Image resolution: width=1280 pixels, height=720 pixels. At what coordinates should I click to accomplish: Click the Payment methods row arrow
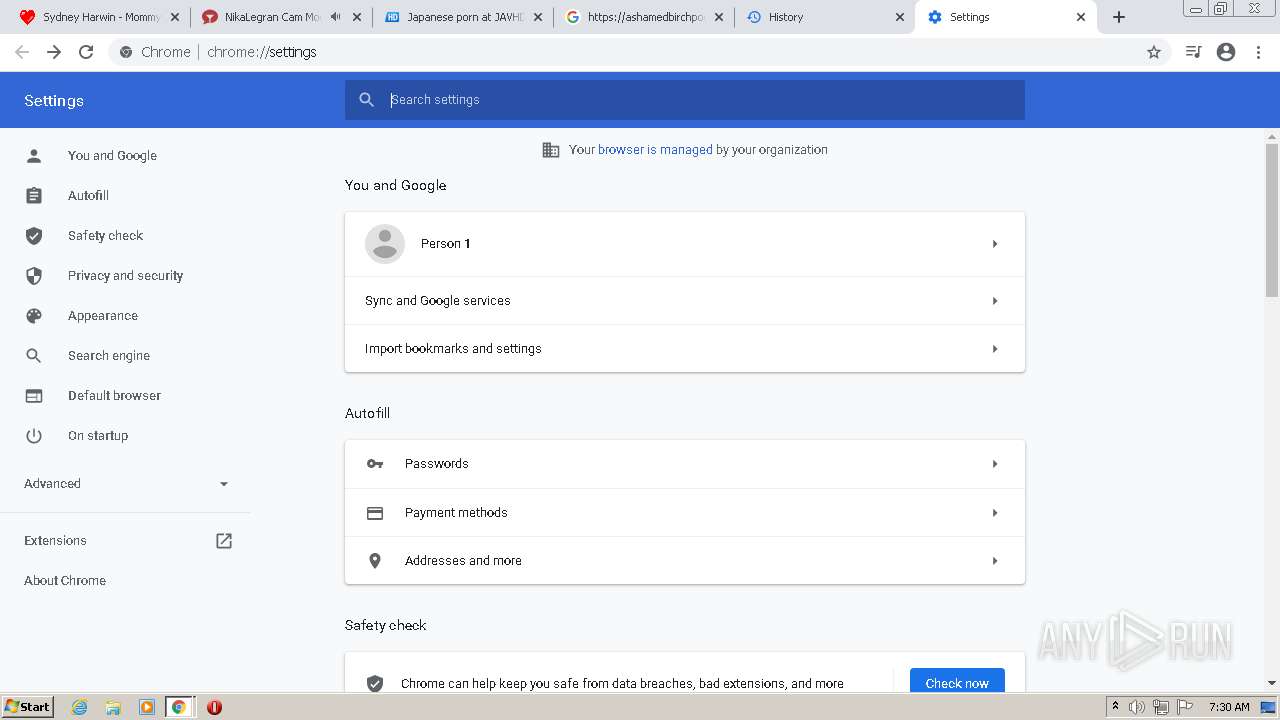pos(995,513)
